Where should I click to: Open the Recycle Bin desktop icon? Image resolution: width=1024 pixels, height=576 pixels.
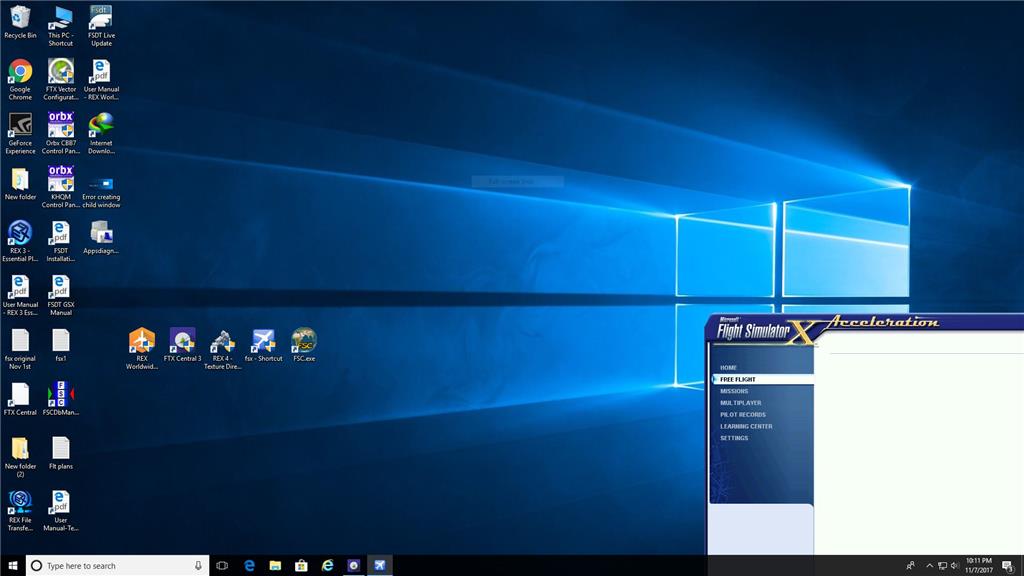[20, 22]
